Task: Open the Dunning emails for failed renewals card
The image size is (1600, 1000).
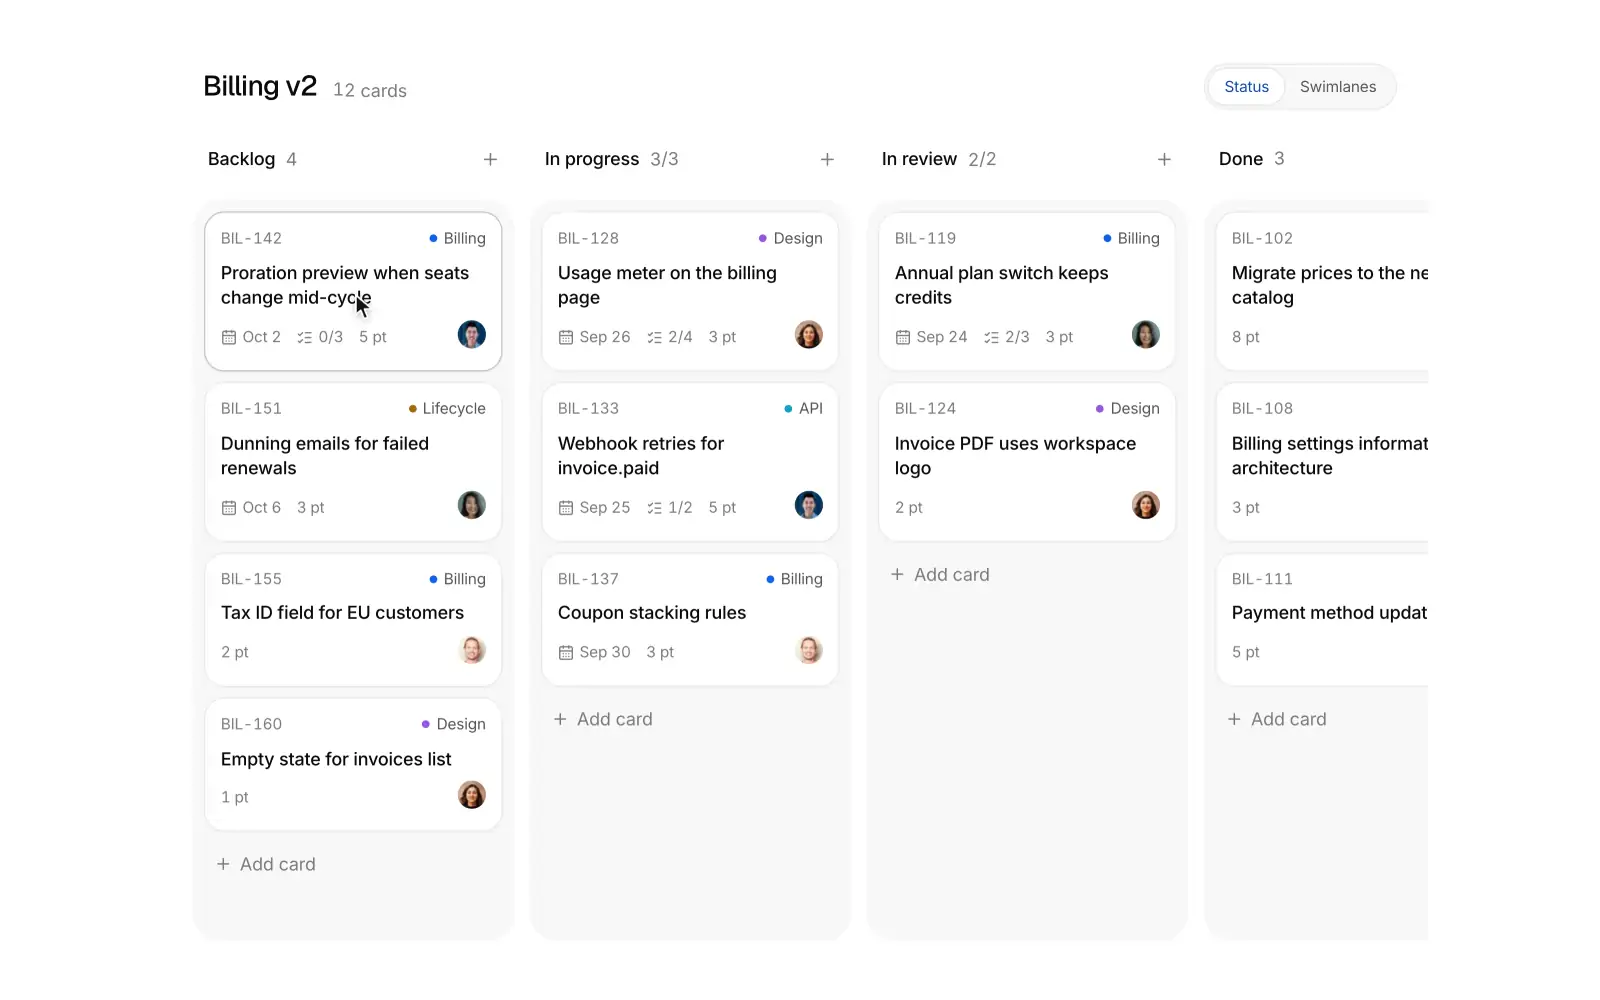Action: pos(353,462)
